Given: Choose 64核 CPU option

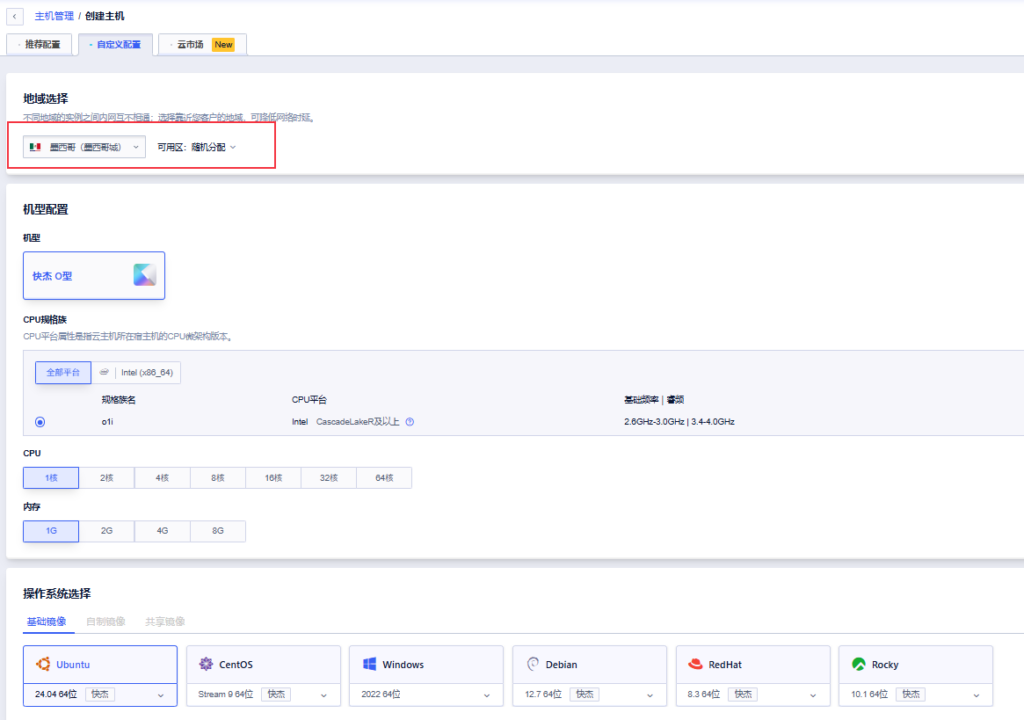Looking at the screenshot, I should [x=384, y=478].
